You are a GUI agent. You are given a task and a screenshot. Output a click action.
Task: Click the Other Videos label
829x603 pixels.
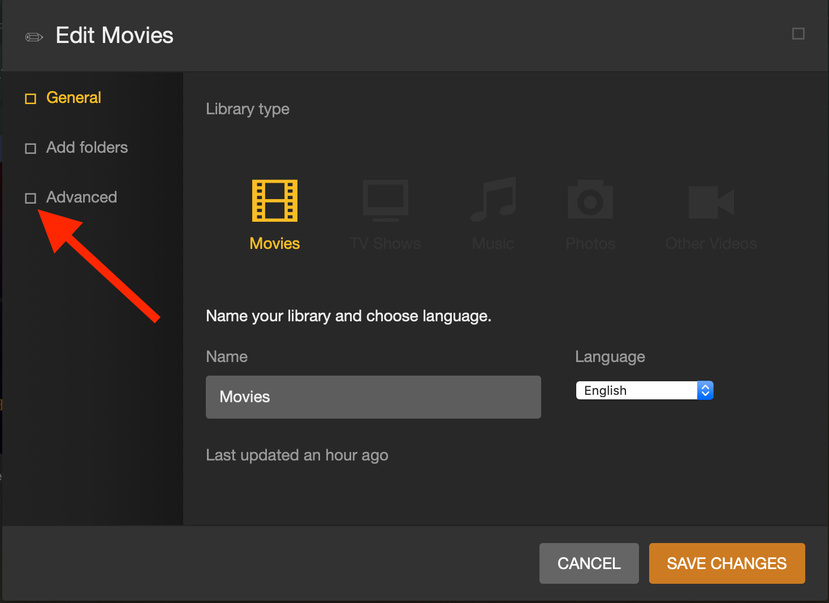tap(711, 244)
